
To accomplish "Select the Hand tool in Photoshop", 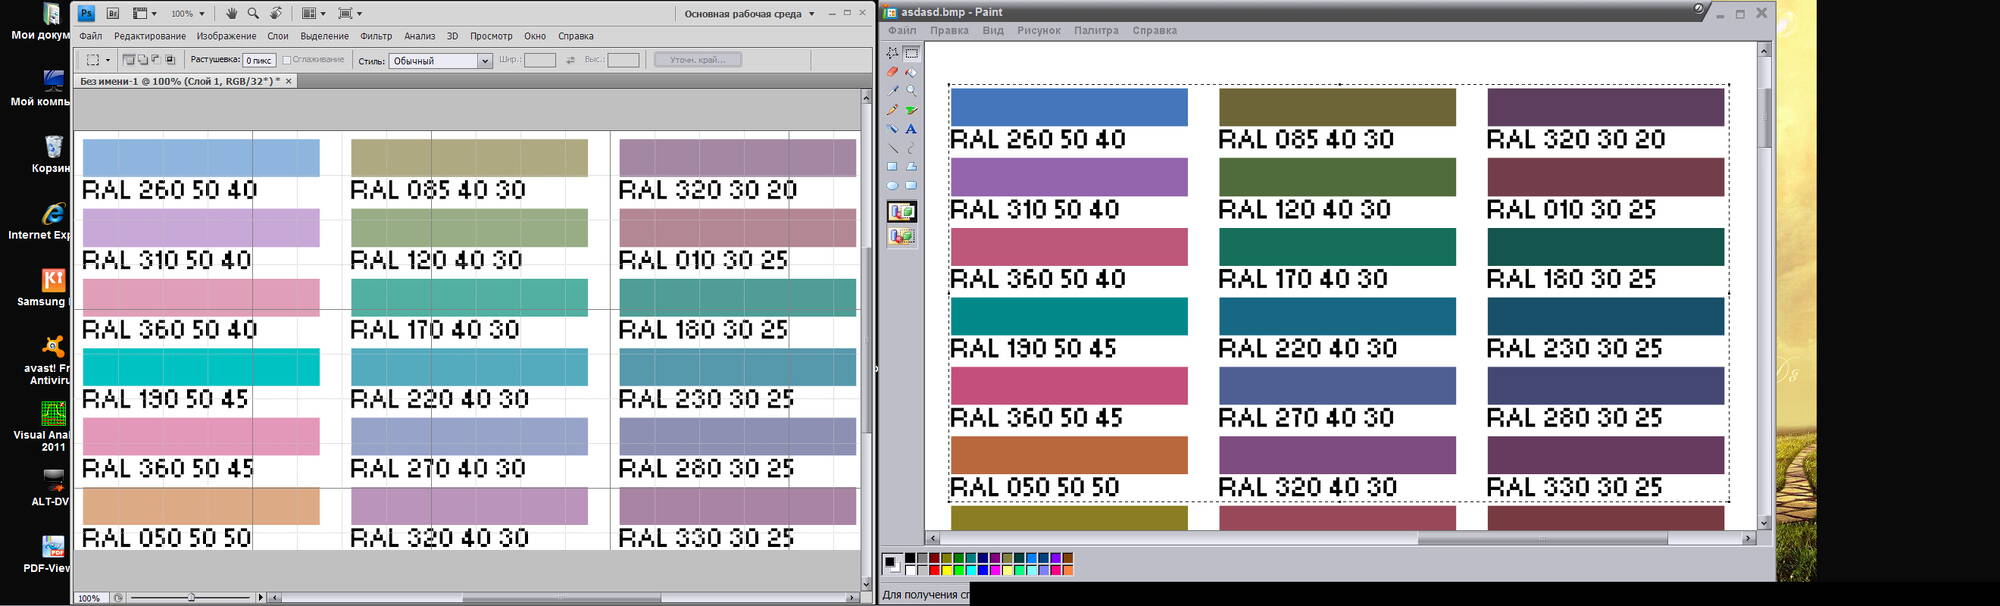I will click(231, 14).
